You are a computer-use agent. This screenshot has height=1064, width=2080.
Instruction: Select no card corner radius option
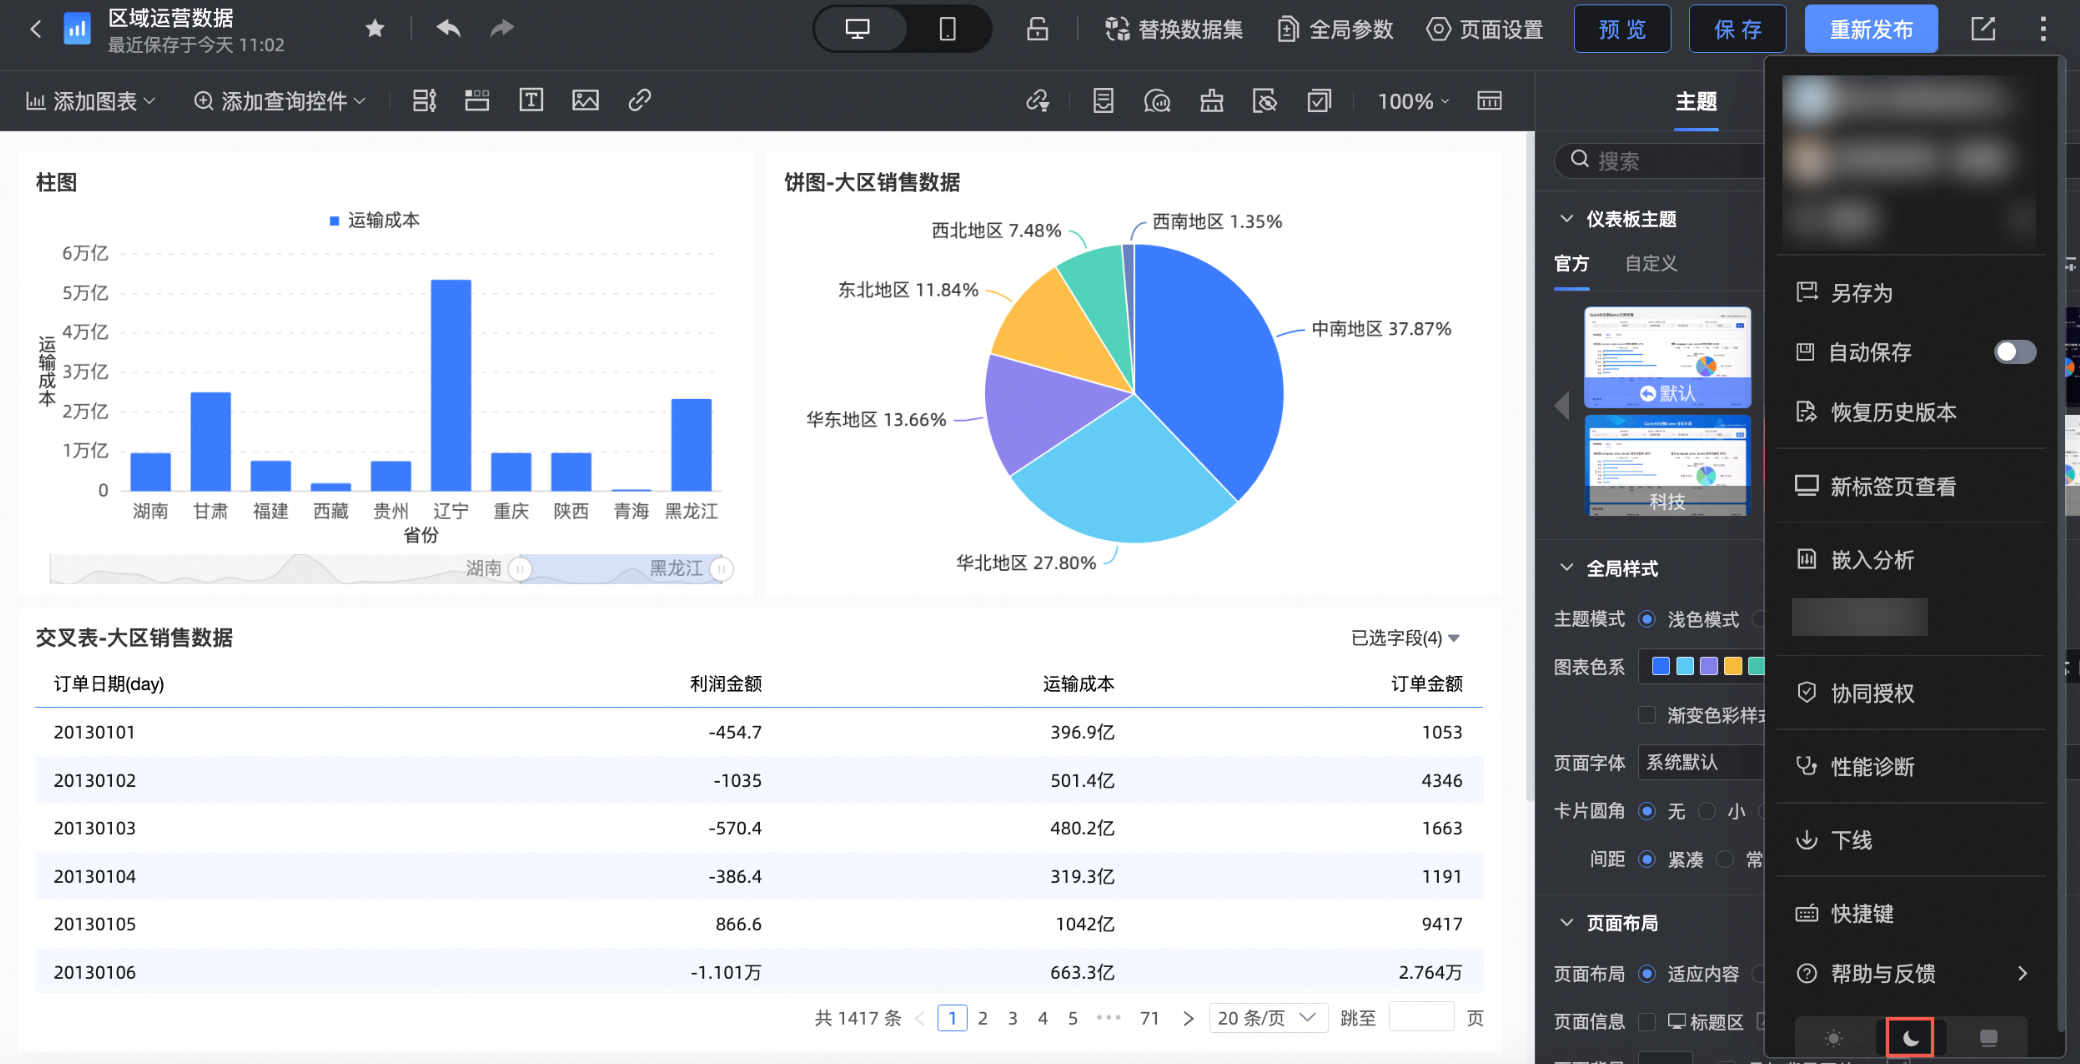1647,811
